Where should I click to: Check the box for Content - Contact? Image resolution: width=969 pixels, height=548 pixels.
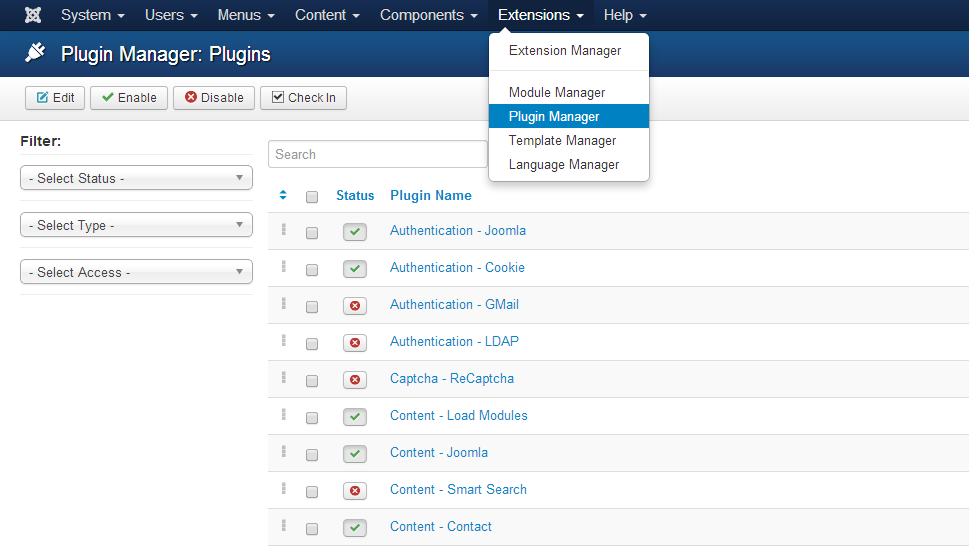(x=312, y=529)
